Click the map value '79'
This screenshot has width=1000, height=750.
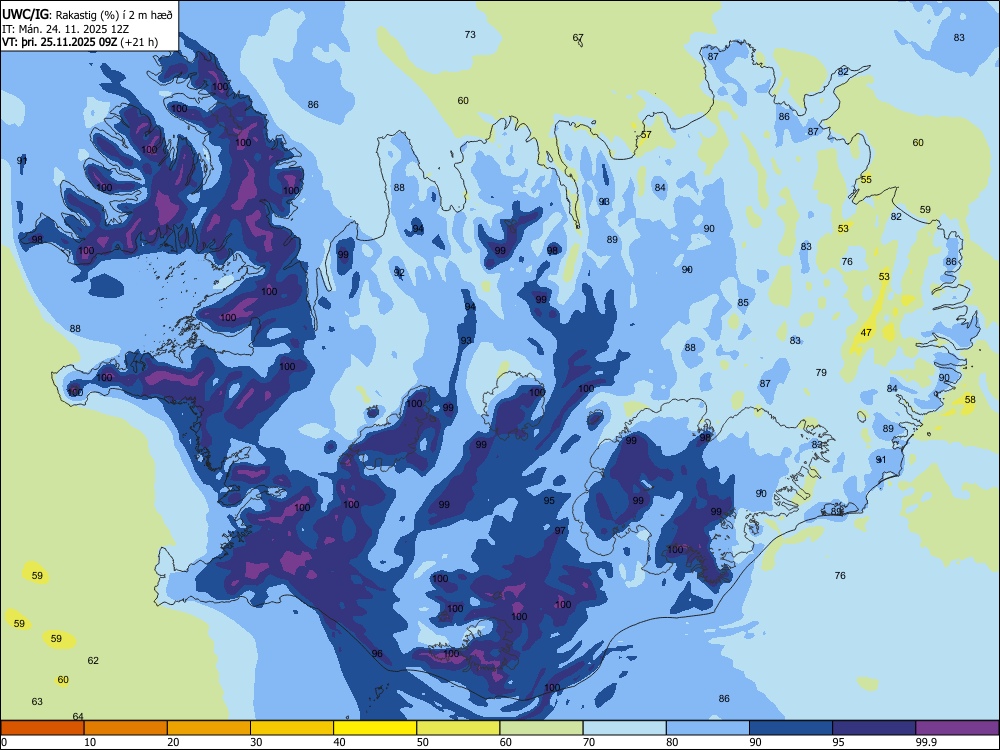tap(821, 372)
